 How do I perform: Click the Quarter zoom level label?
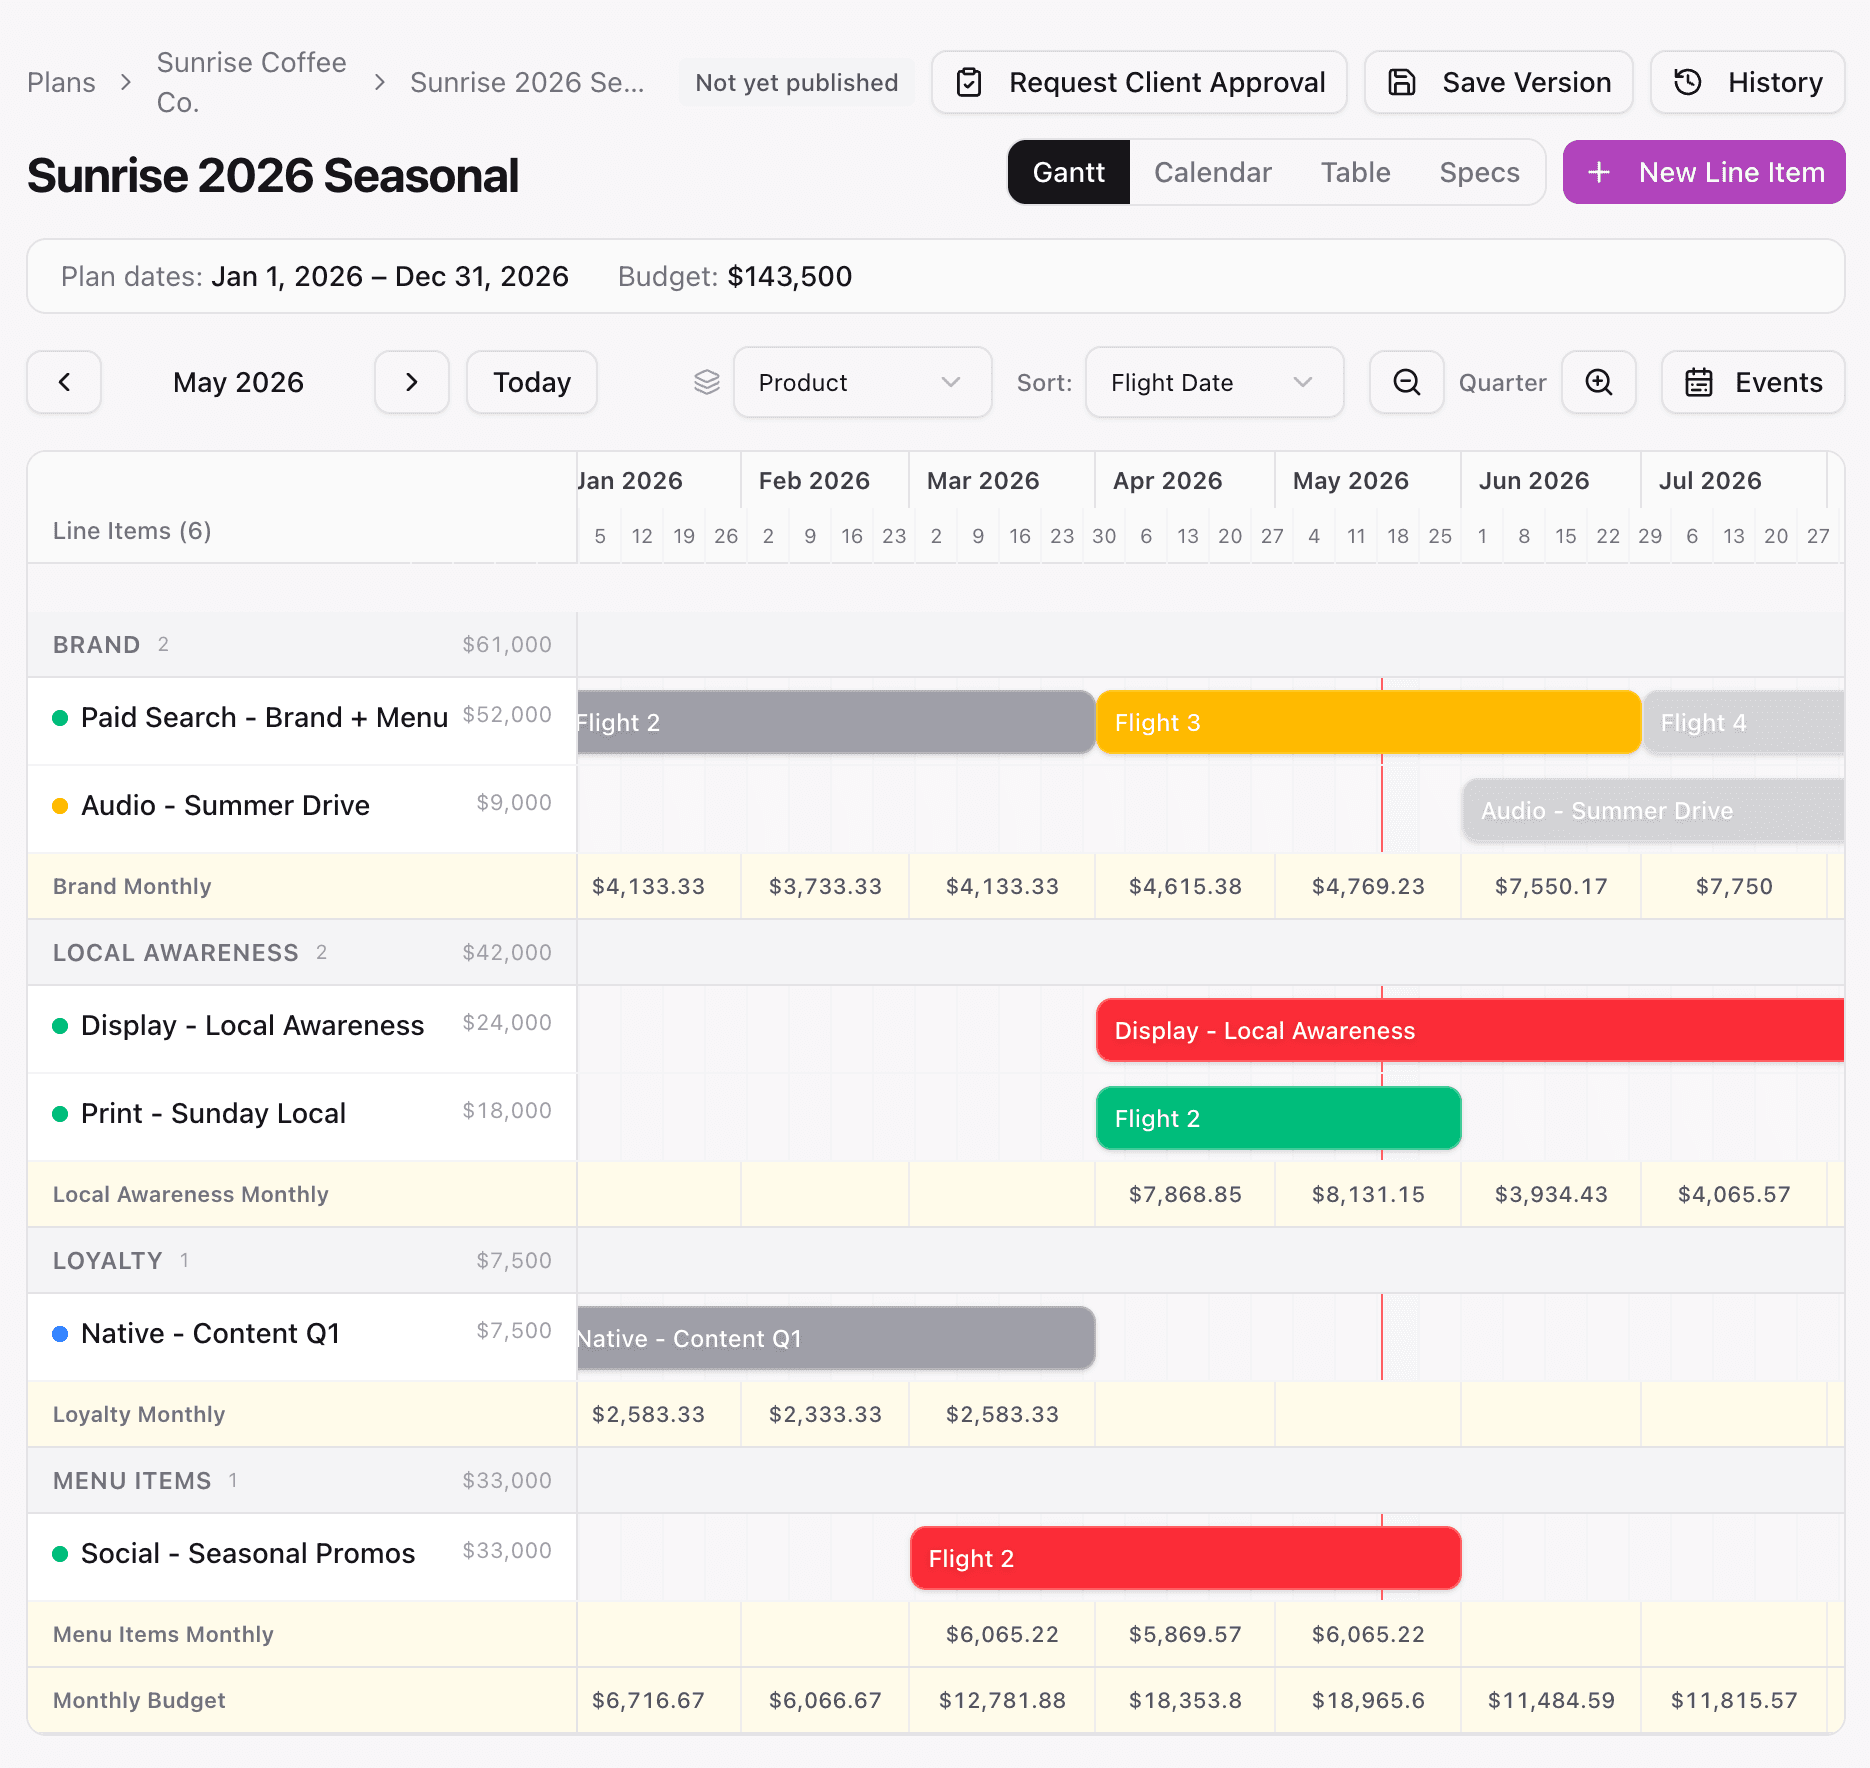(1502, 382)
